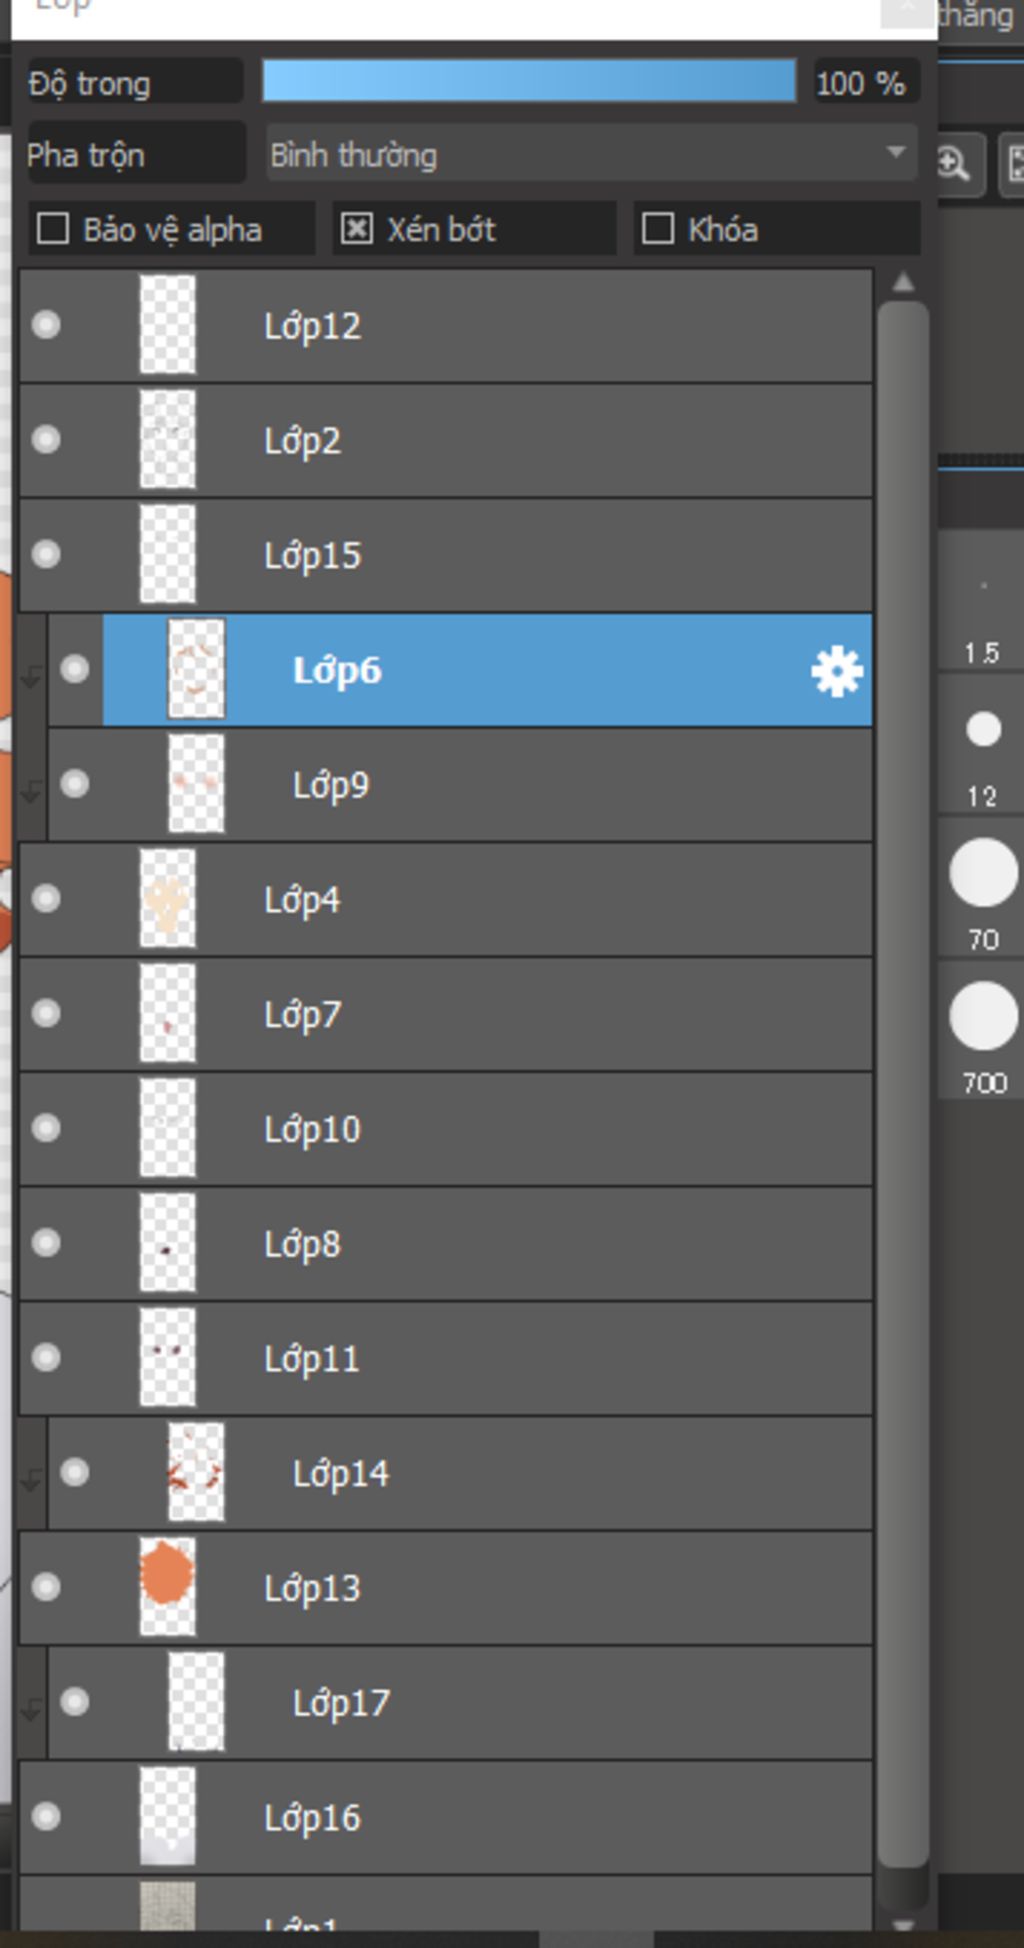
Task: Open settings gear for layer Lớp6
Action: coord(836,671)
